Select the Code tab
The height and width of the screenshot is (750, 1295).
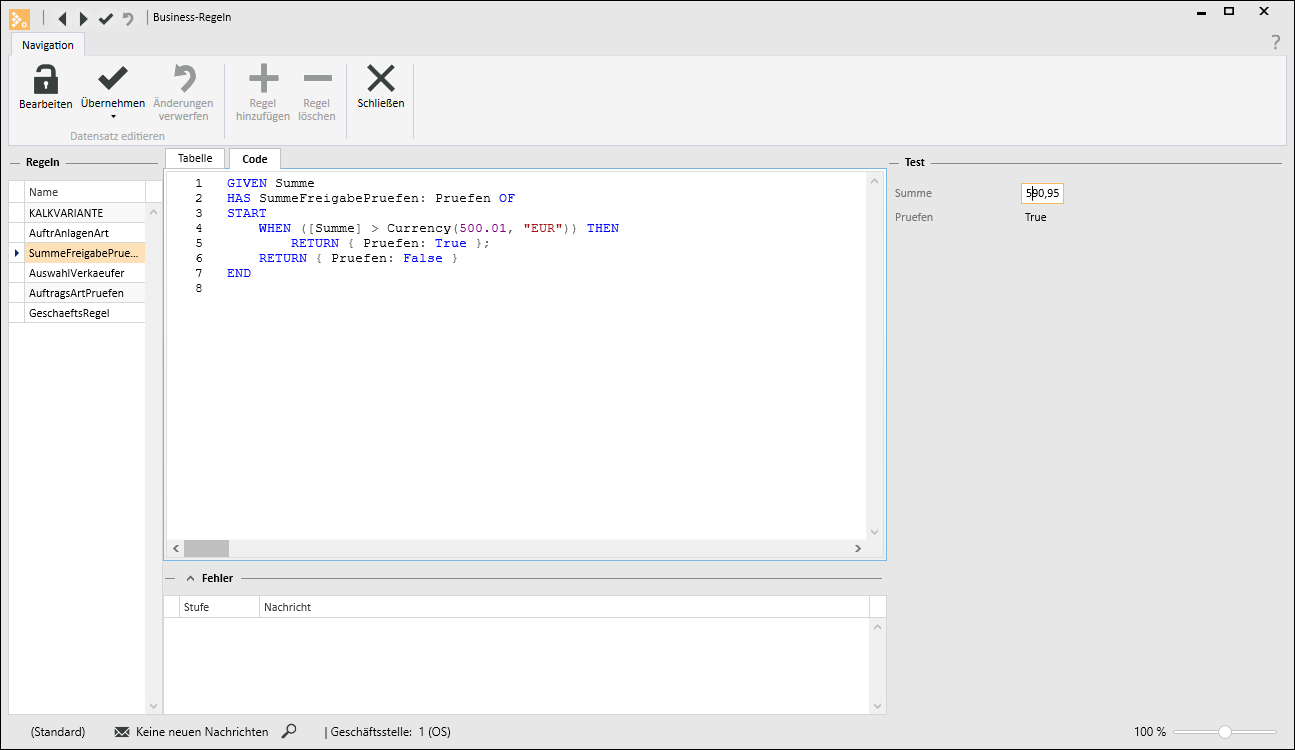click(255, 159)
